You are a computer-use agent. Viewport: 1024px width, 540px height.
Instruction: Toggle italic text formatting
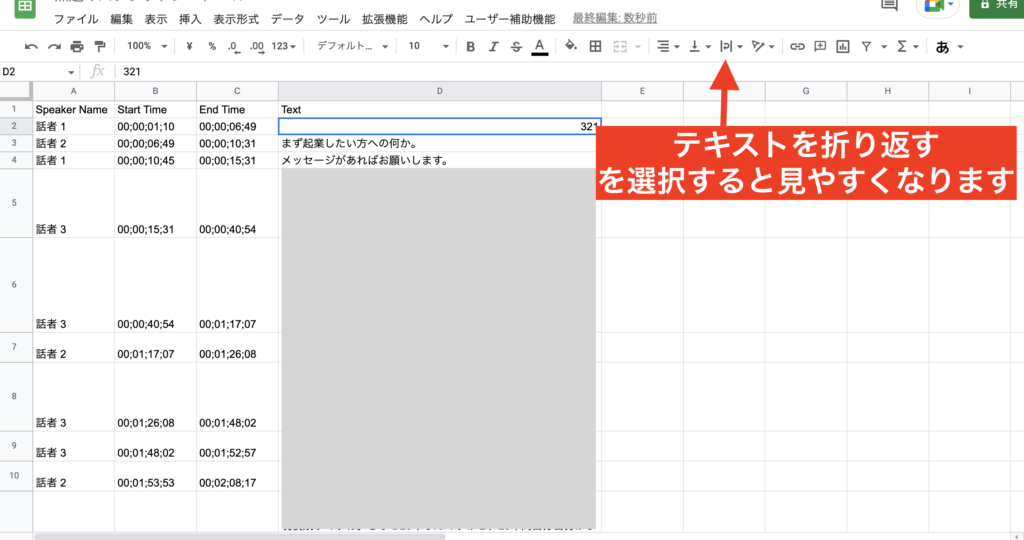pos(493,46)
